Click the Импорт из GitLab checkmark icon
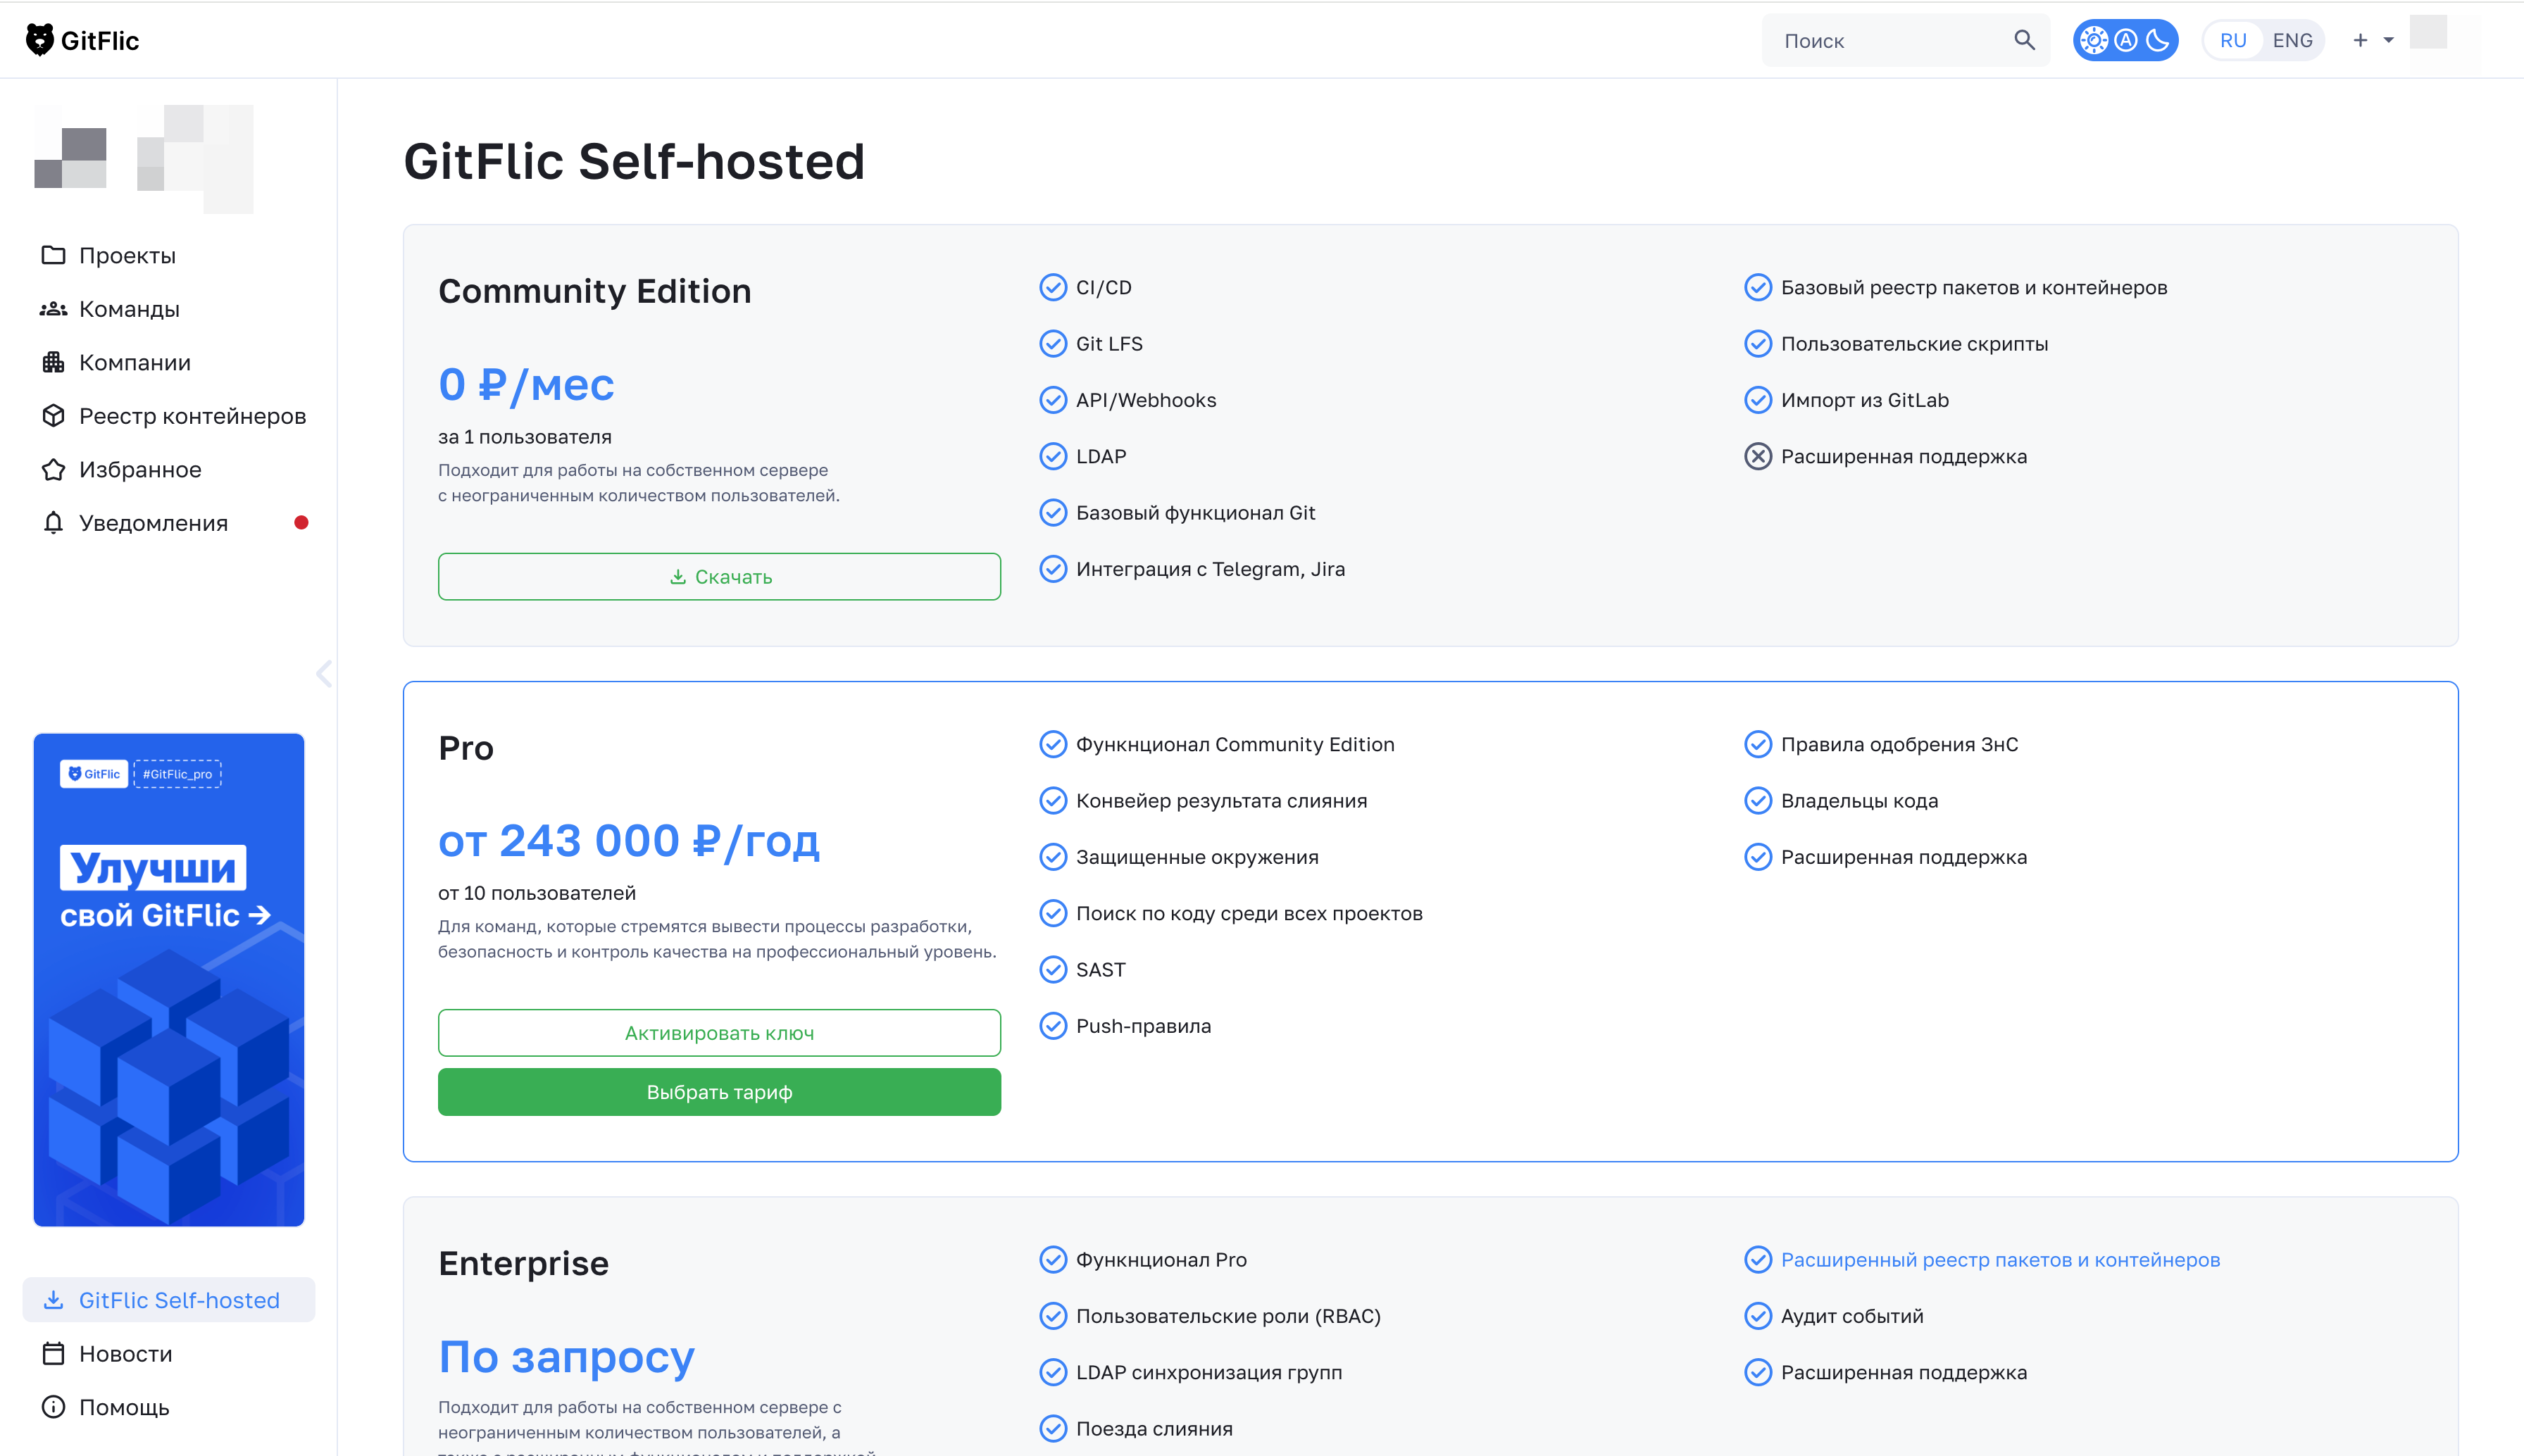The width and height of the screenshot is (2524, 1456). point(1758,400)
